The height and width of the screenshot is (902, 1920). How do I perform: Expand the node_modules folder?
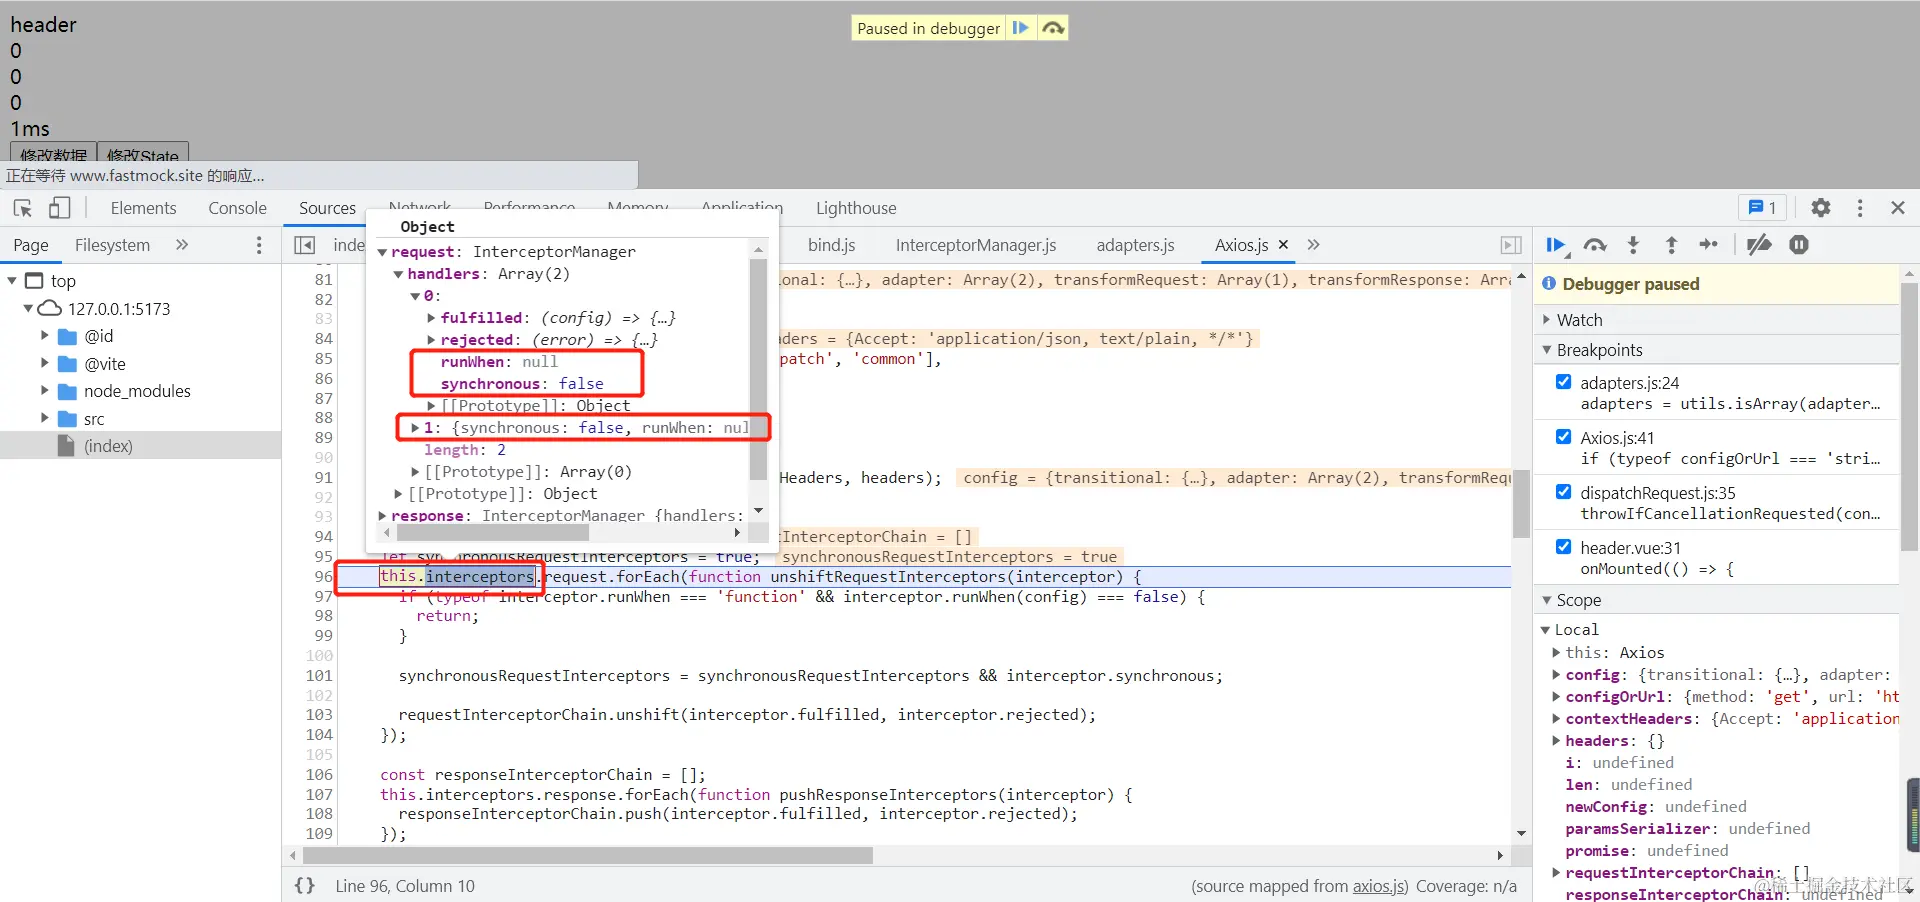click(44, 390)
